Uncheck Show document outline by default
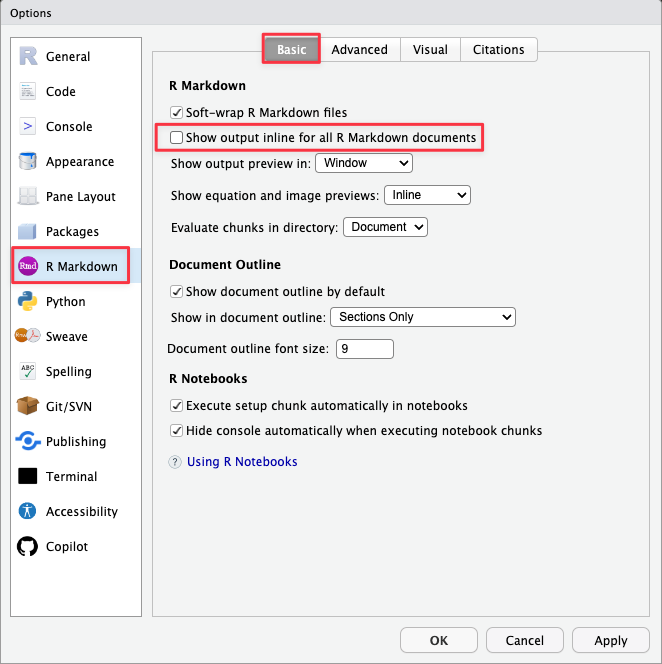 click(176, 292)
